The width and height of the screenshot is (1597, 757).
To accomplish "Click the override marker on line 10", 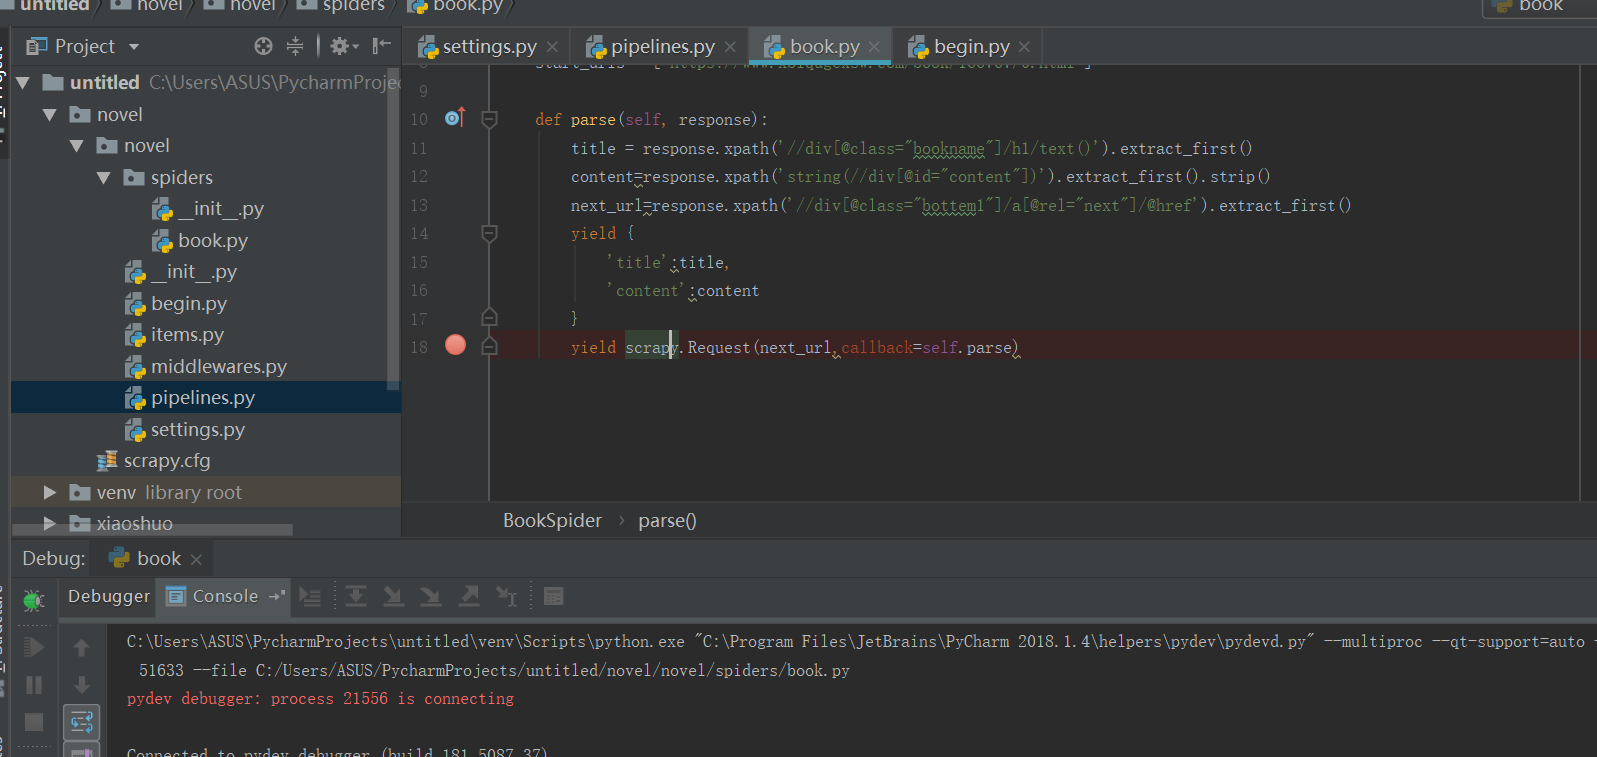I will coord(455,118).
